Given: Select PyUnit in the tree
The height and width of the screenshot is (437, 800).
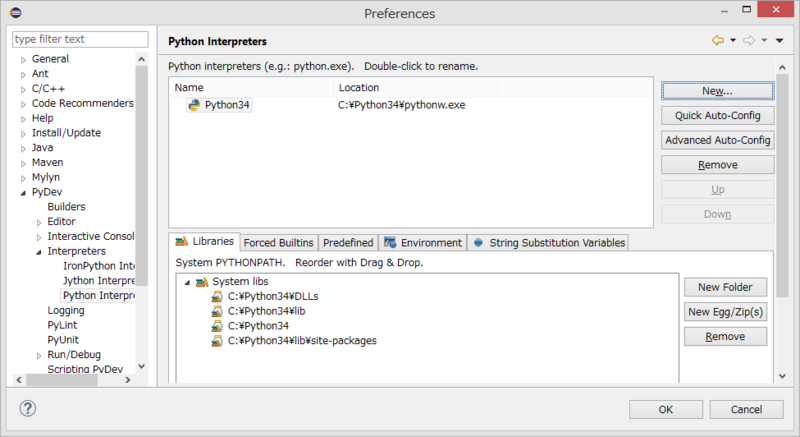Looking at the screenshot, I should [63, 340].
